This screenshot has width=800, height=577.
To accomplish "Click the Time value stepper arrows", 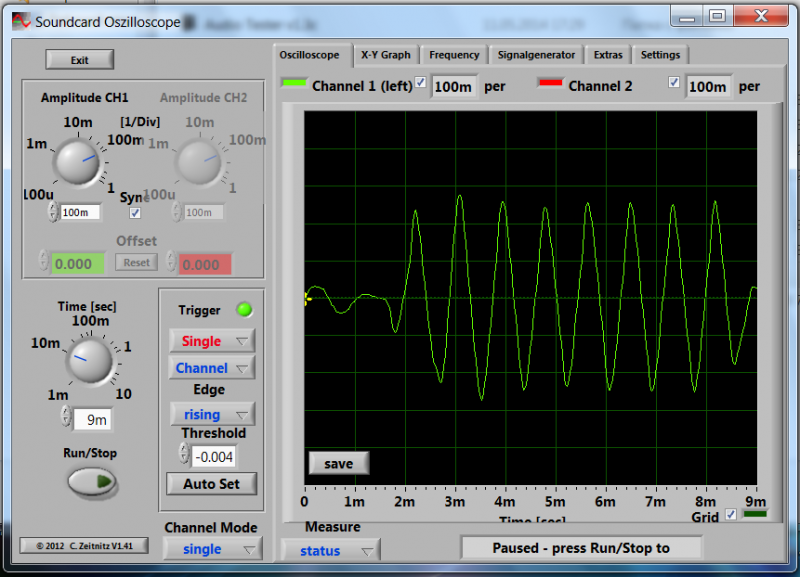I will pos(66,416).
